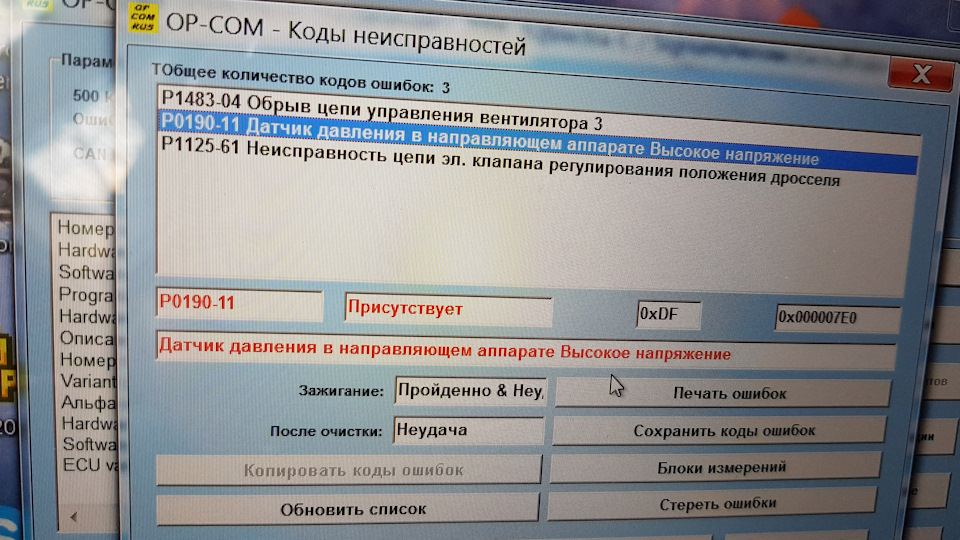Screen dimensions: 960x540
Task: Click the P0190-11 code field
Action: click(x=239, y=304)
